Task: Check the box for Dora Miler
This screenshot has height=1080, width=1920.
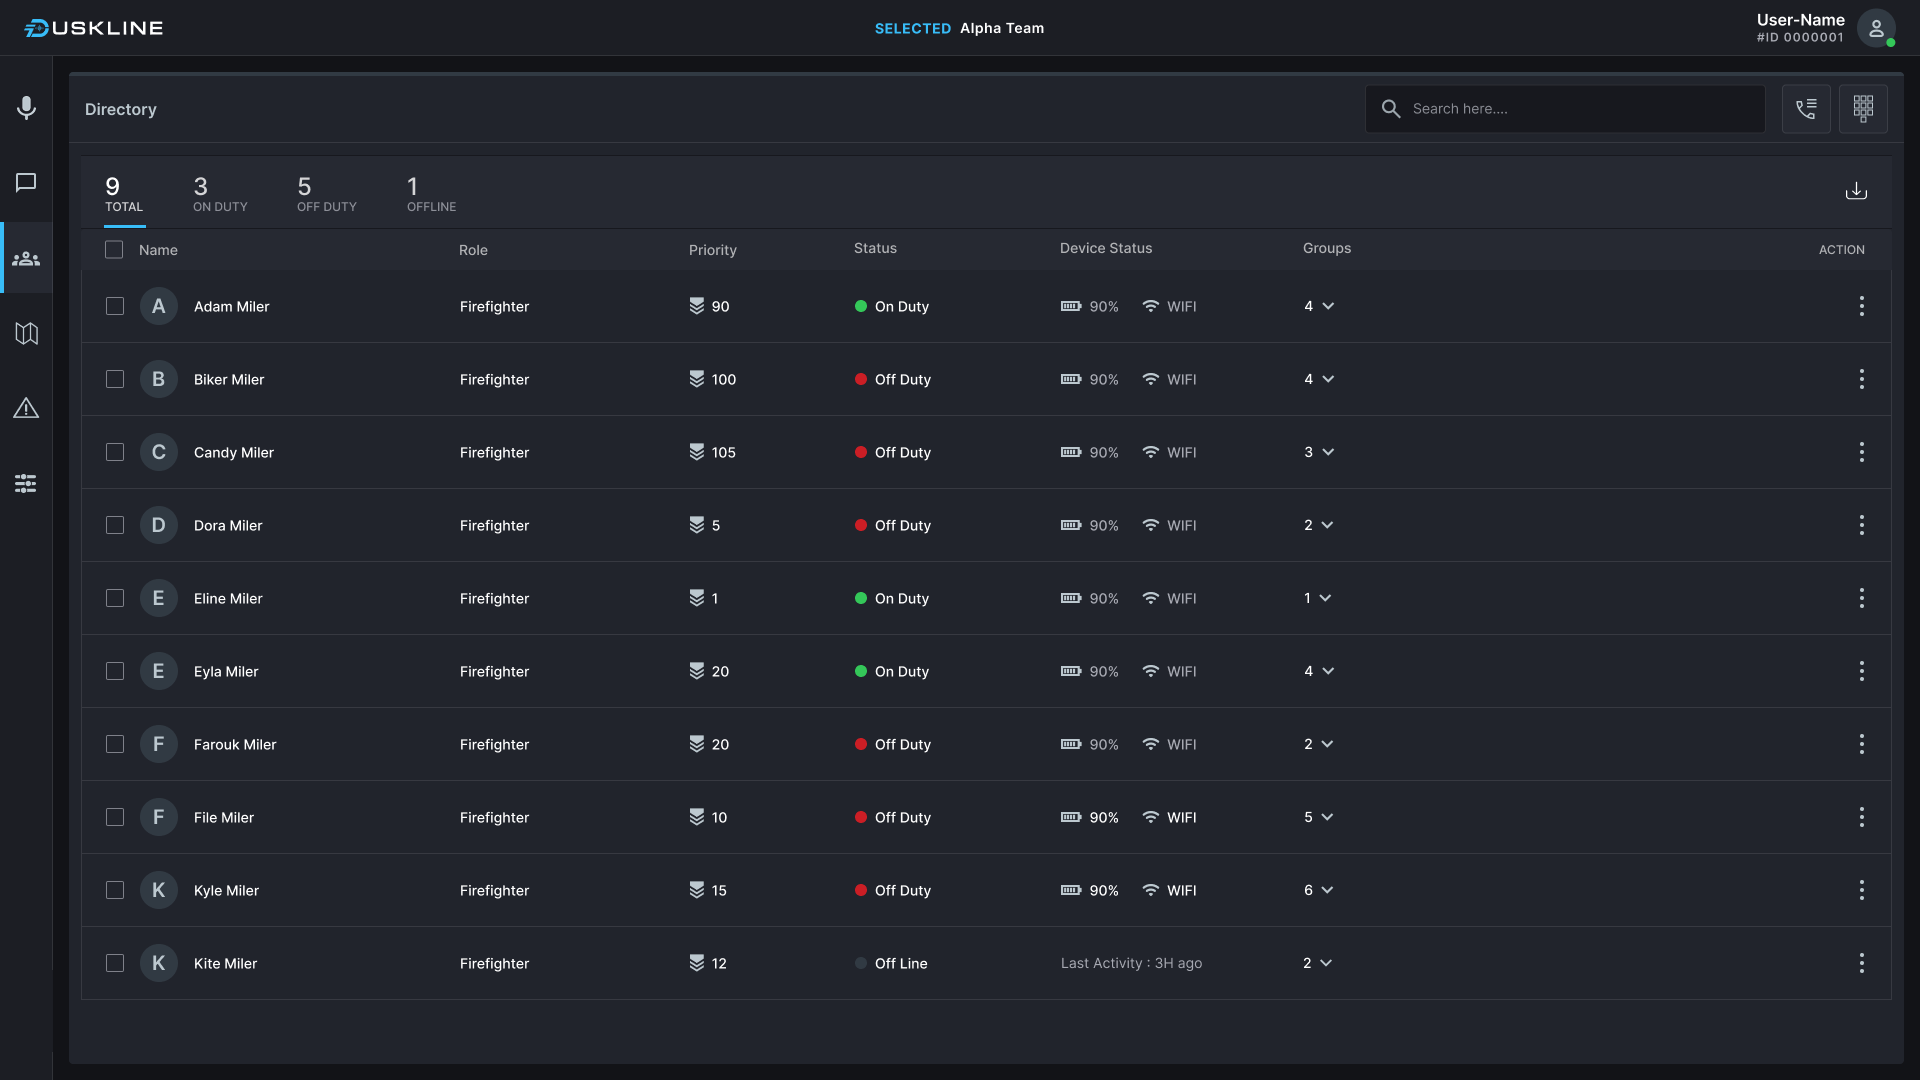Action: tap(115, 525)
